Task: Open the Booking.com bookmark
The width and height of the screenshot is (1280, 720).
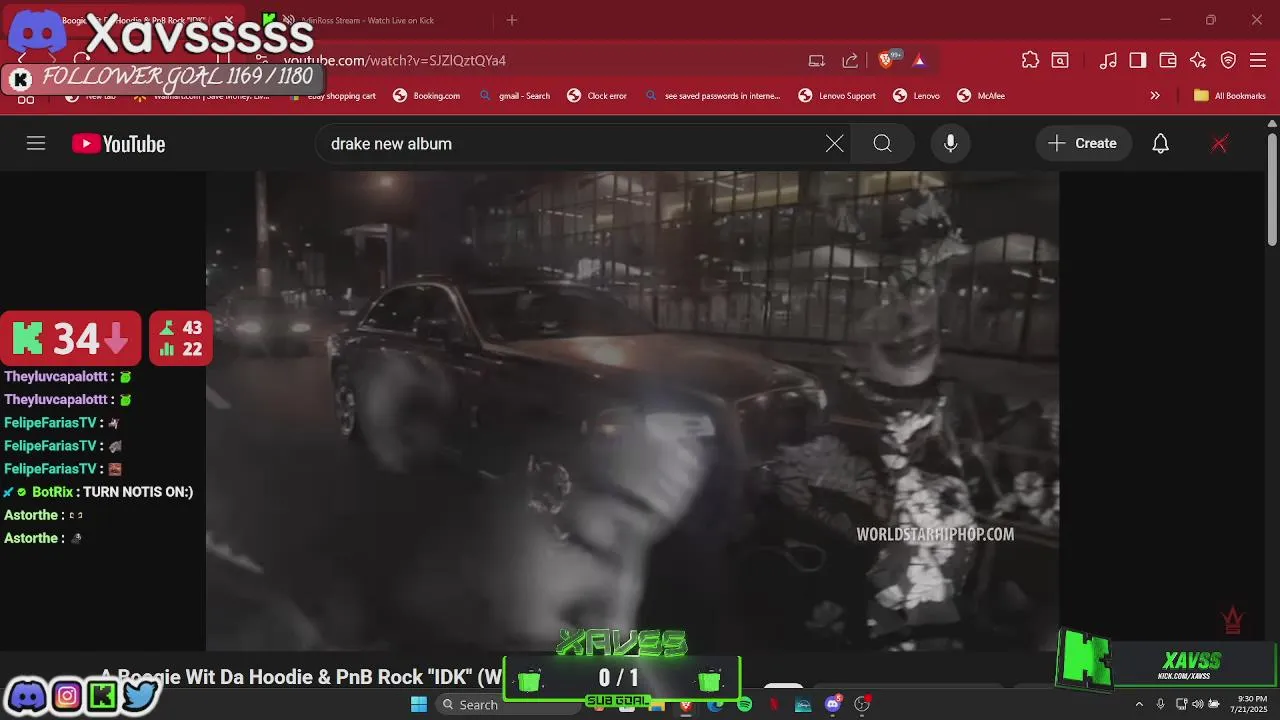Action: (426, 96)
